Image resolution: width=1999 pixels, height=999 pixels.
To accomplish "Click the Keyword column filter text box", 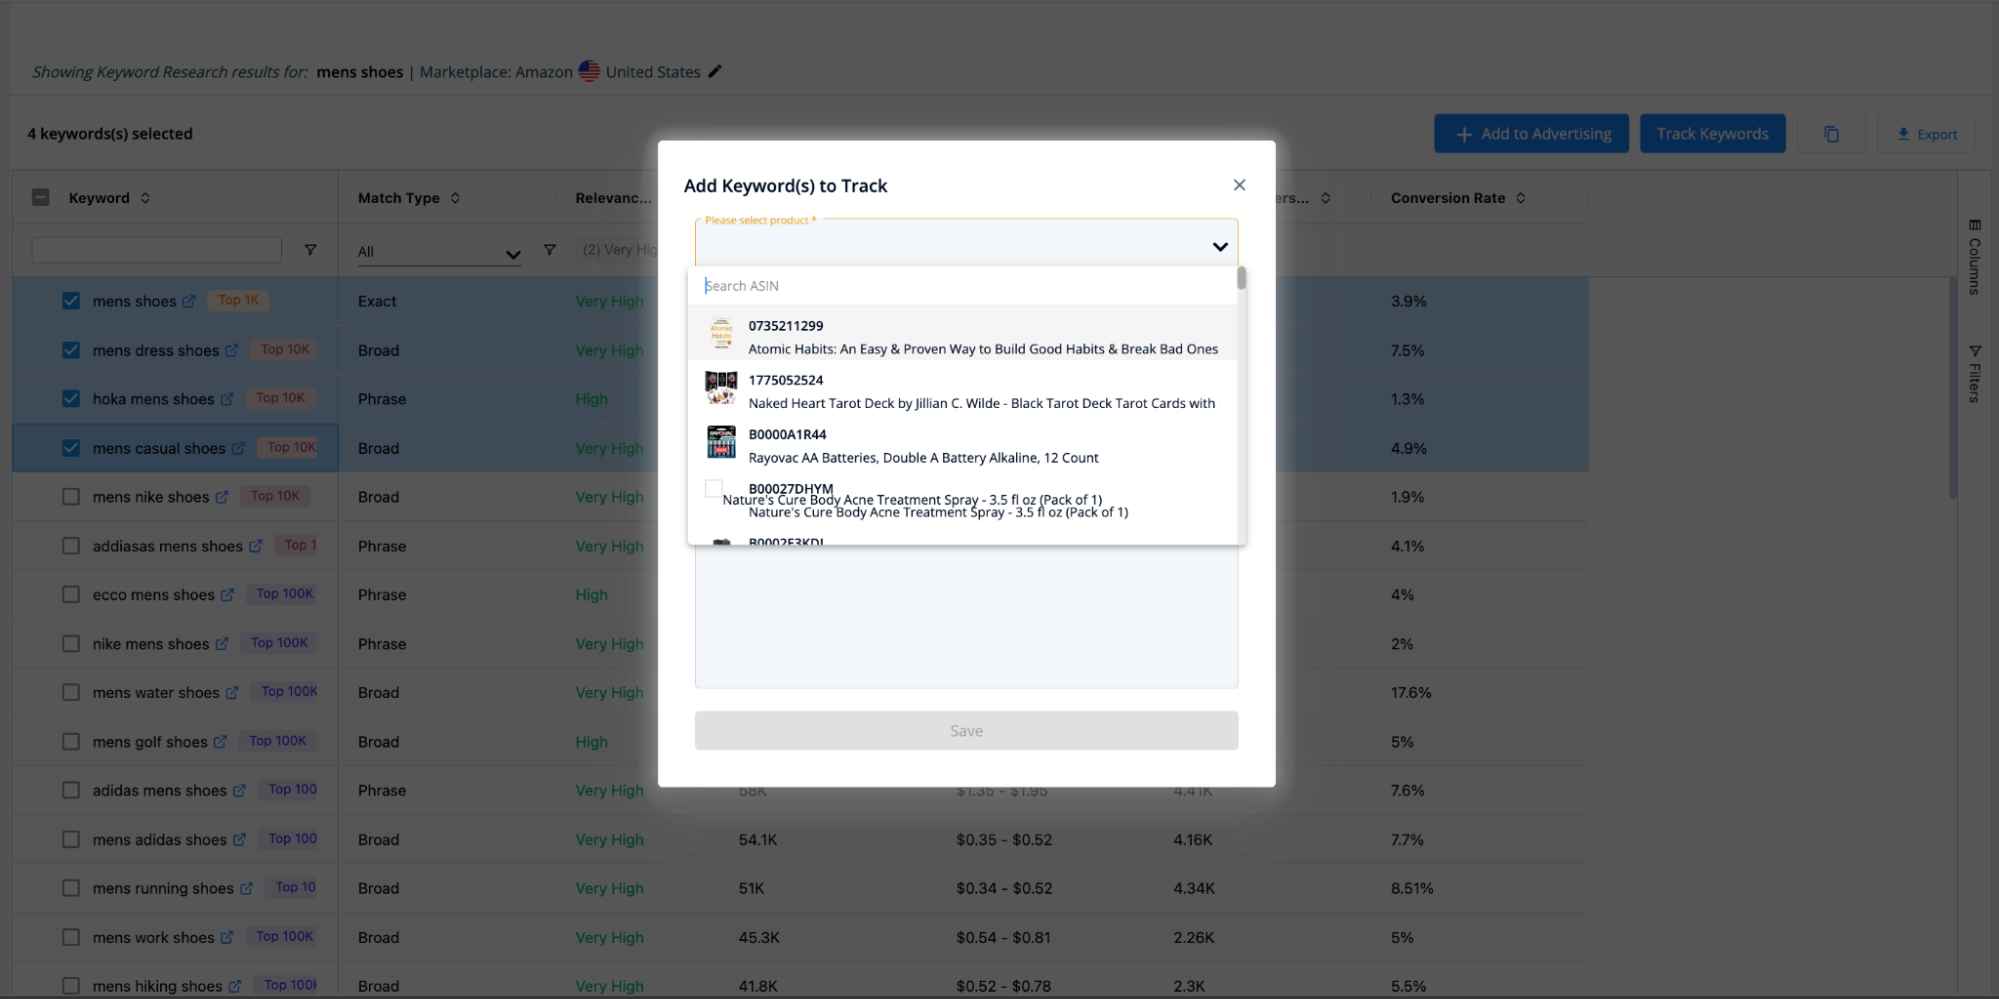I will [157, 250].
